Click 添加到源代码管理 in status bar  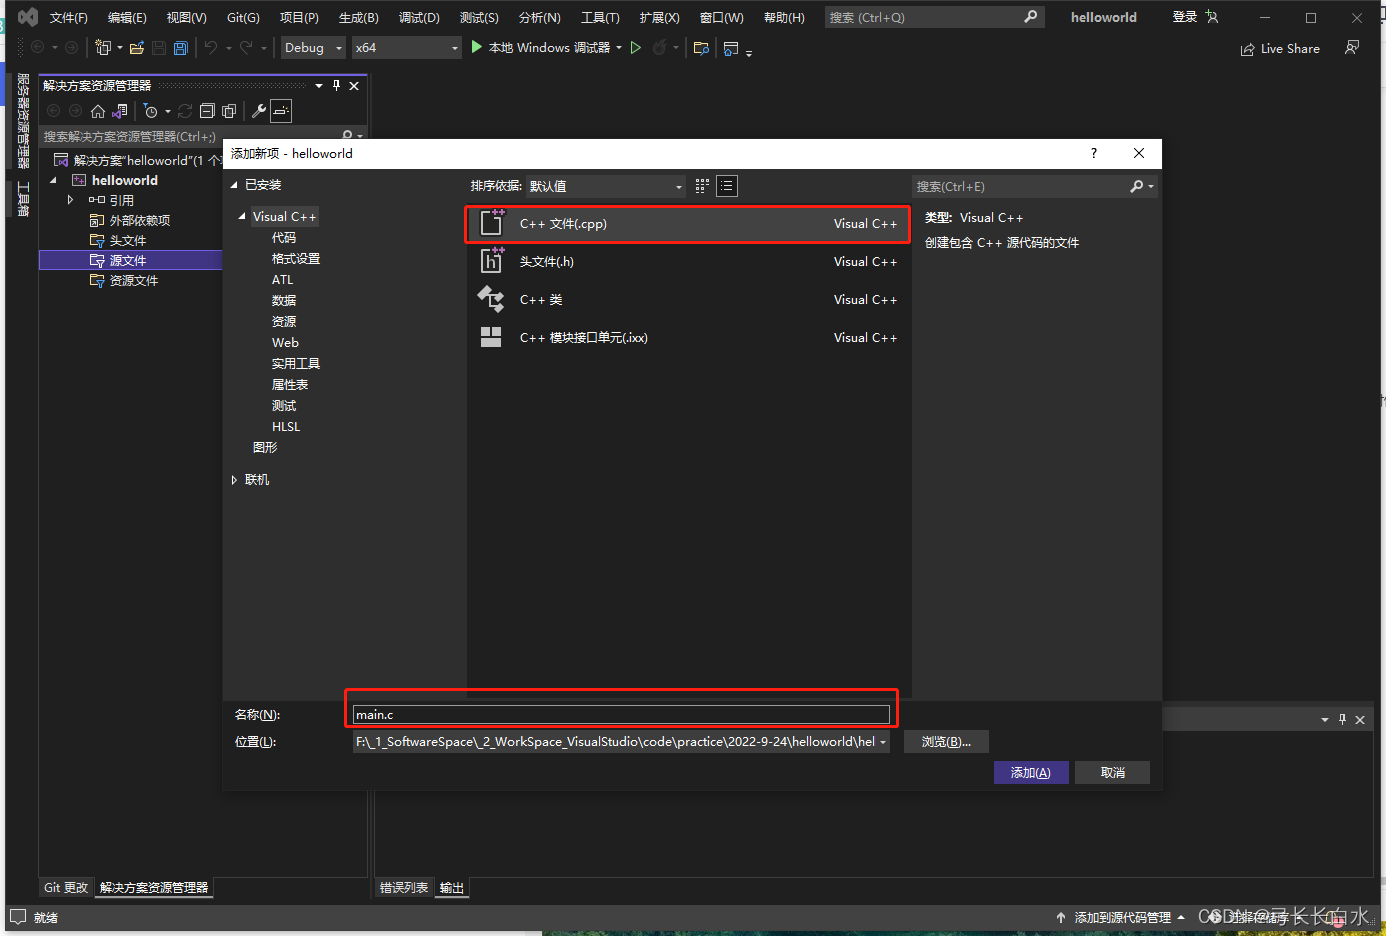coord(1122,917)
